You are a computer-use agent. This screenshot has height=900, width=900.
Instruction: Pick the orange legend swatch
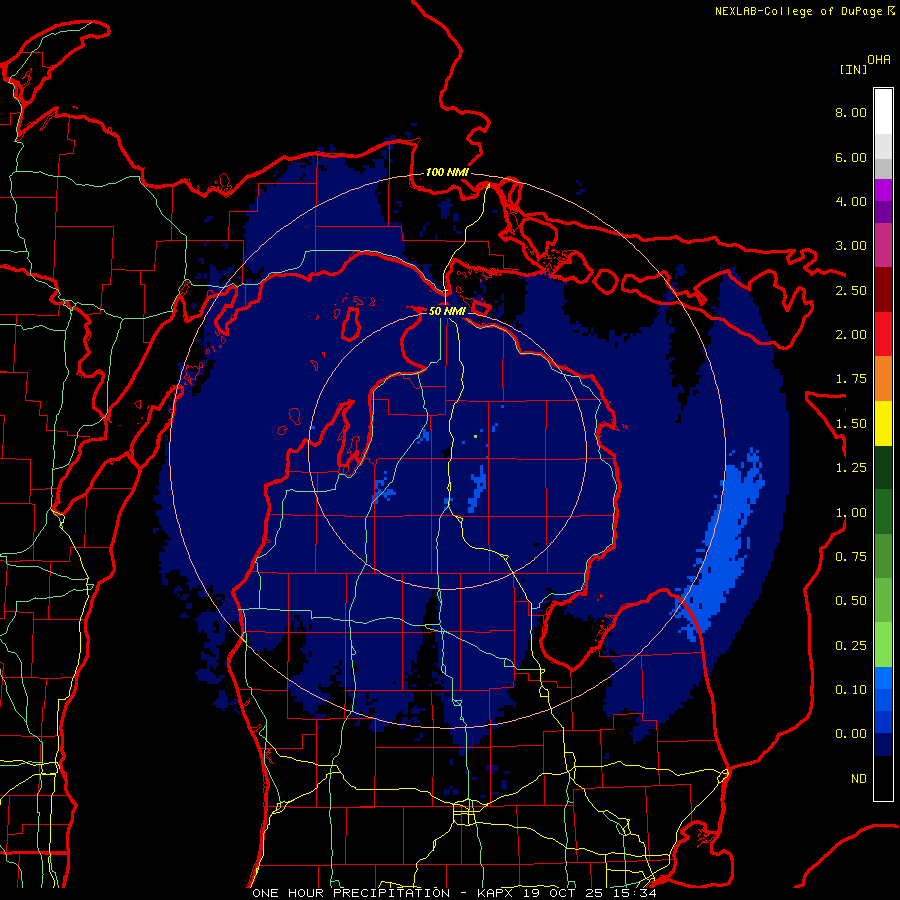pos(883,379)
